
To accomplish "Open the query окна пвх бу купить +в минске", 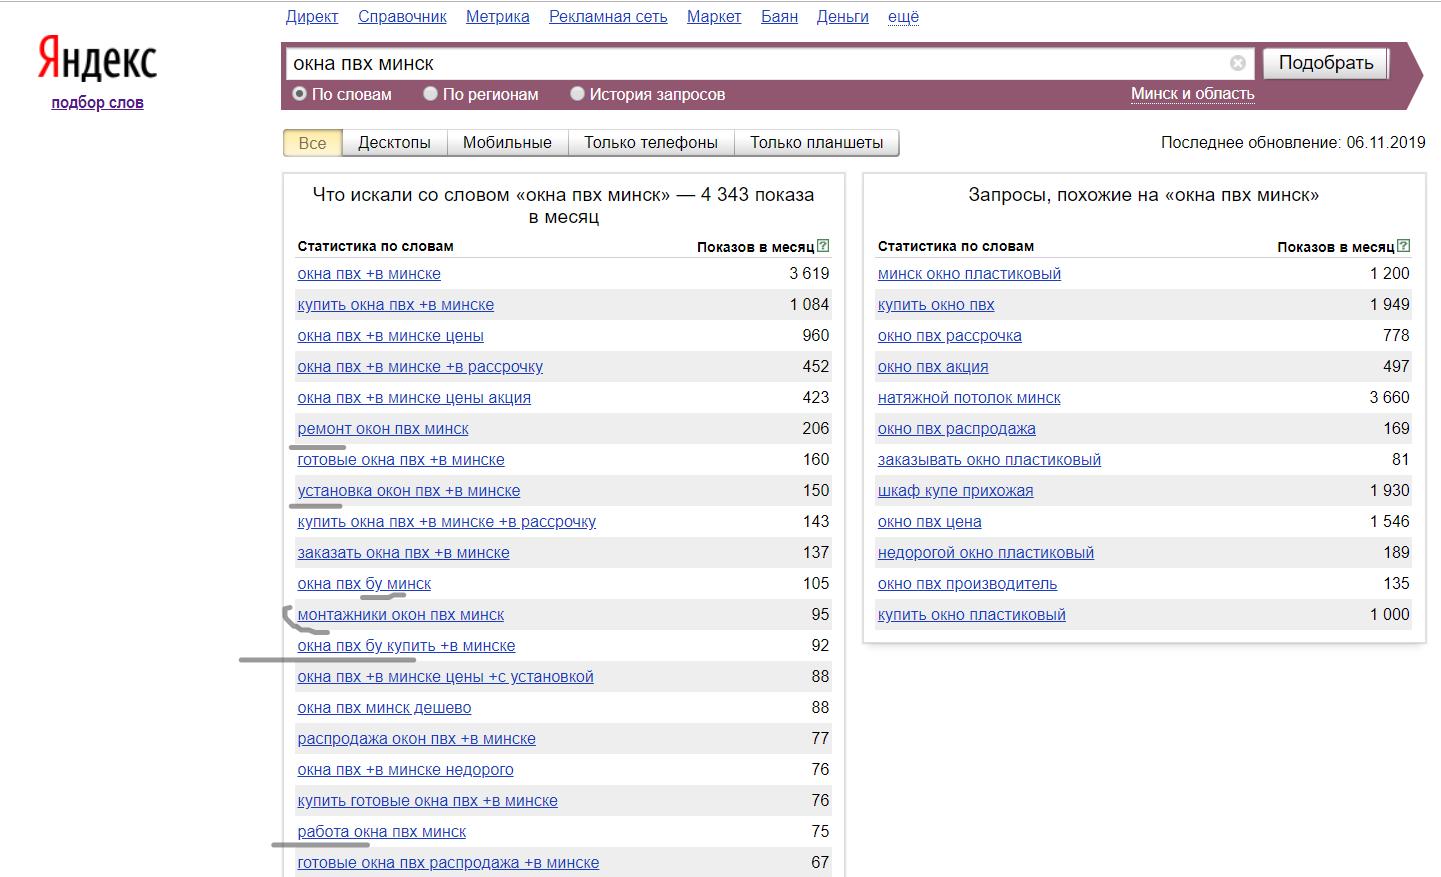I will click(x=406, y=646).
